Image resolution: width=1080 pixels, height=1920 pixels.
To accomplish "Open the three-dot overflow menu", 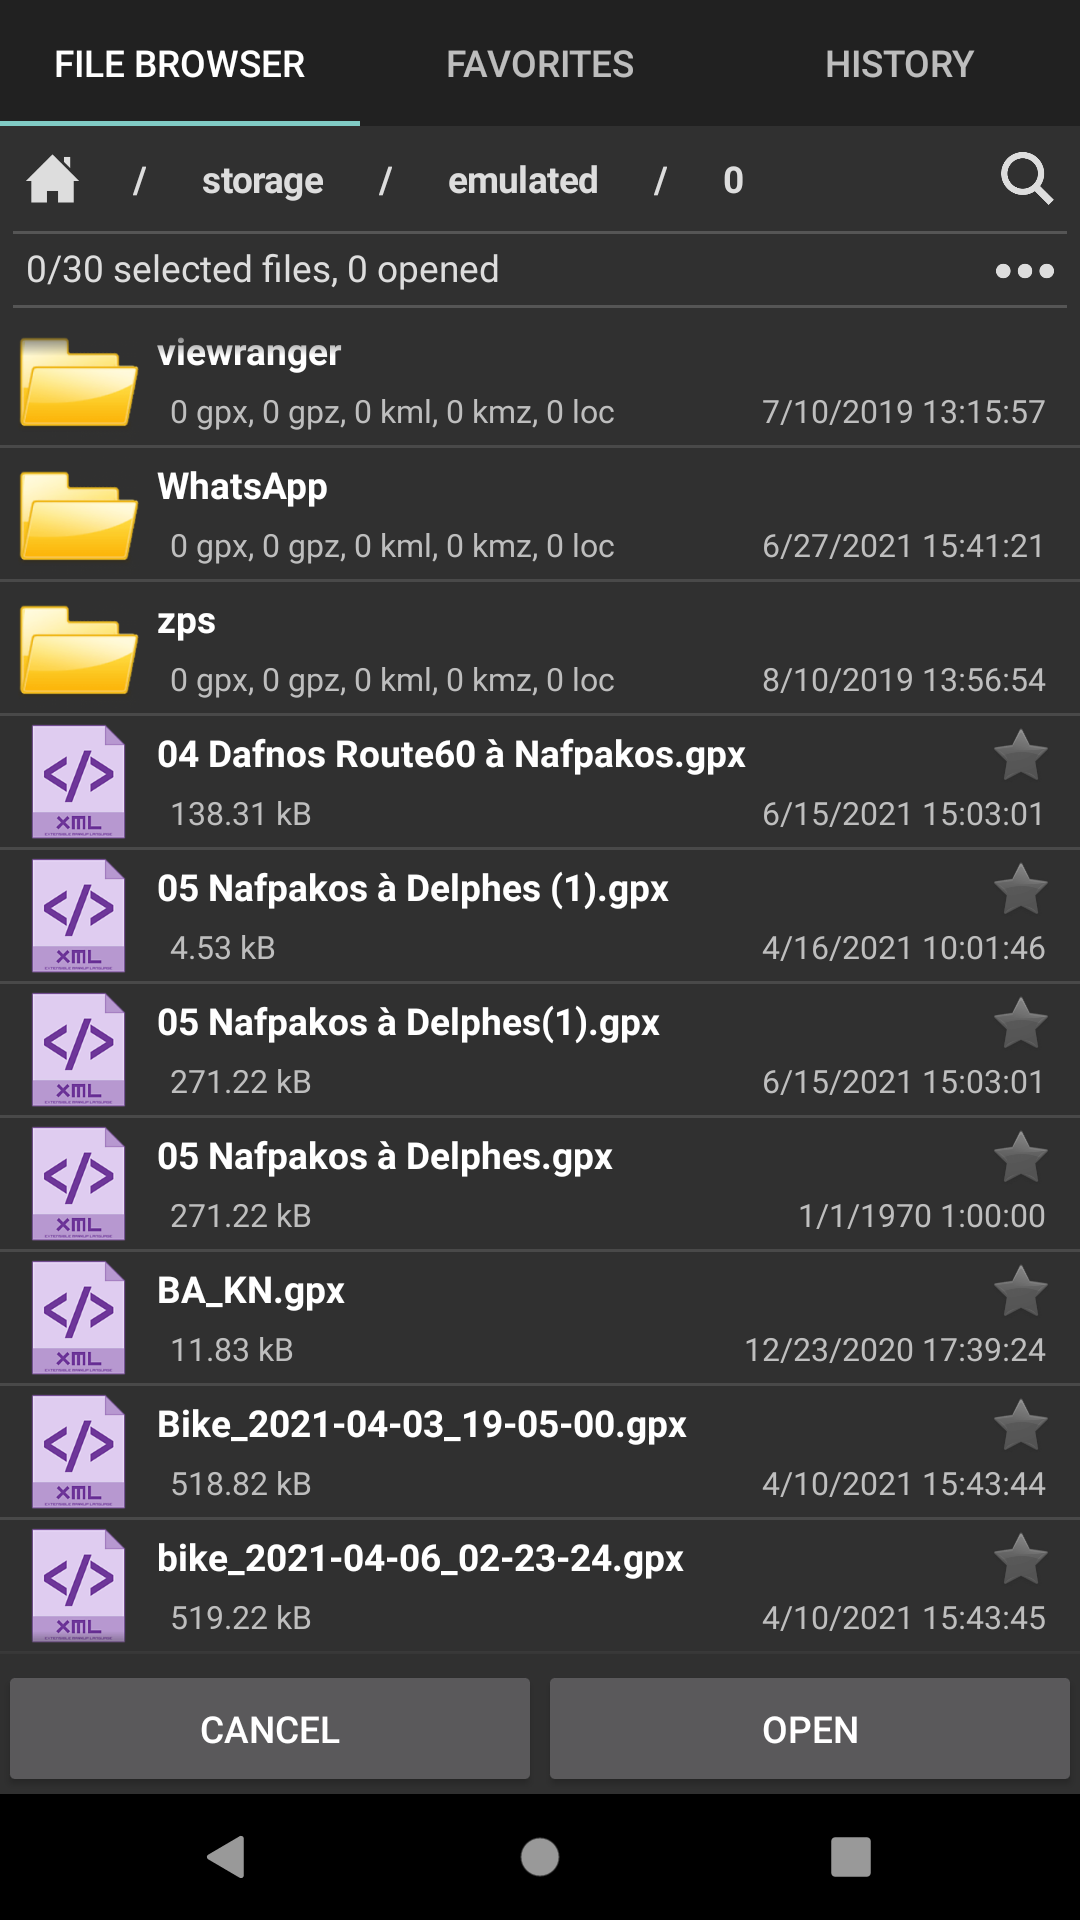I will 1024,271.
